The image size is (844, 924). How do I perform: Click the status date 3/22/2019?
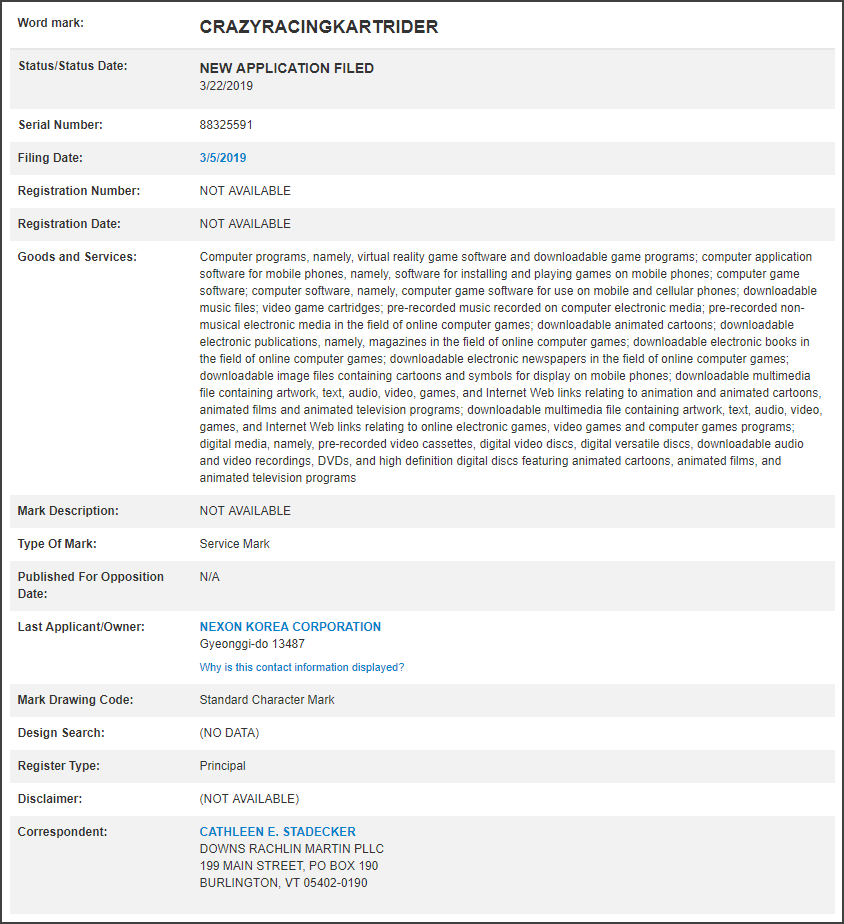(x=226, y=86)
